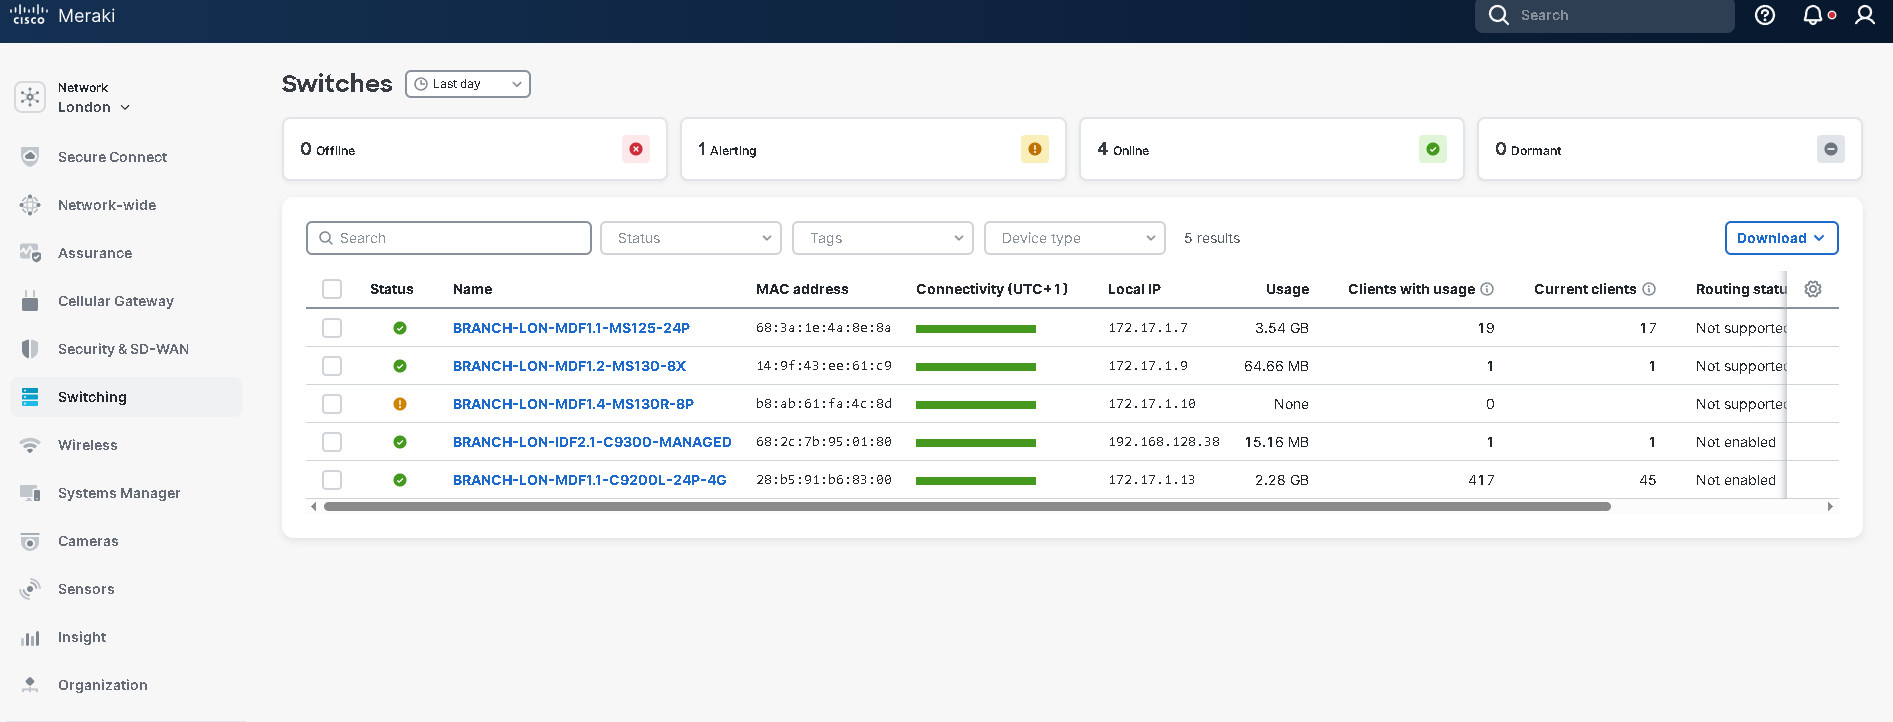This screenshot has height=722, width=1893.
Task: Click the scrollbar right arrow
Action: (1830, 507)
